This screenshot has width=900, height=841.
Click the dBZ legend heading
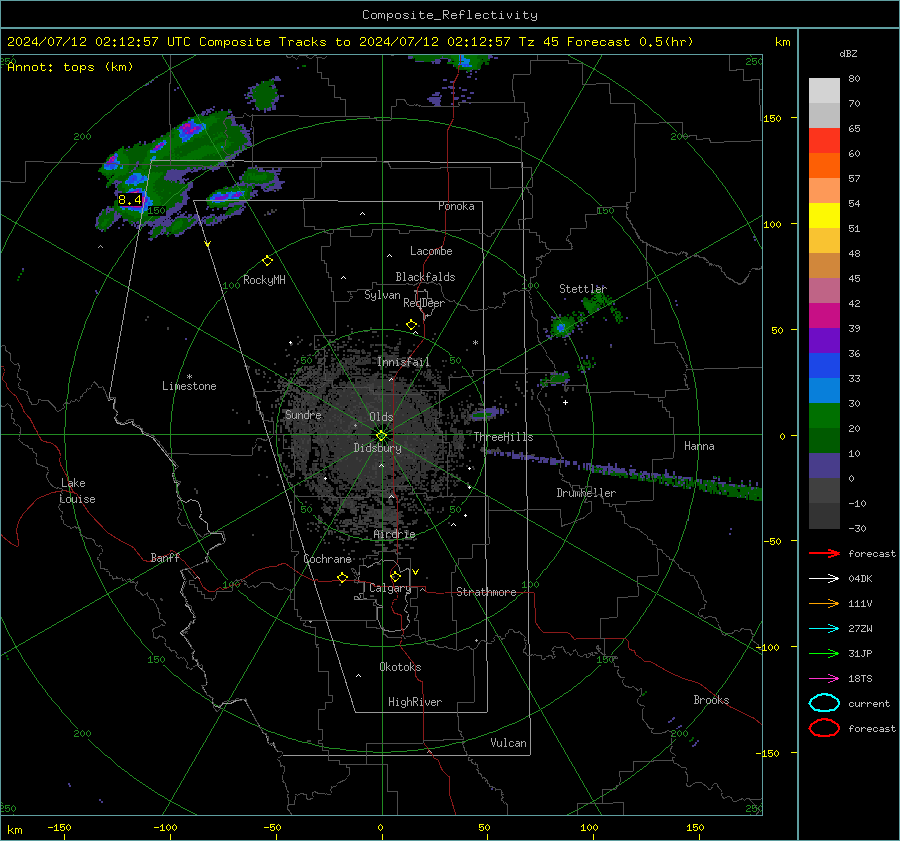848,53
